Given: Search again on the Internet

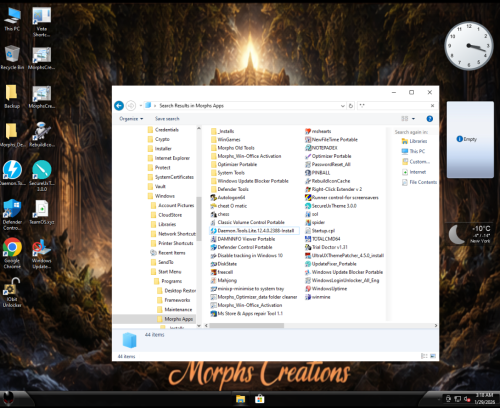Looking at the screenshot, I should point(414,172).
